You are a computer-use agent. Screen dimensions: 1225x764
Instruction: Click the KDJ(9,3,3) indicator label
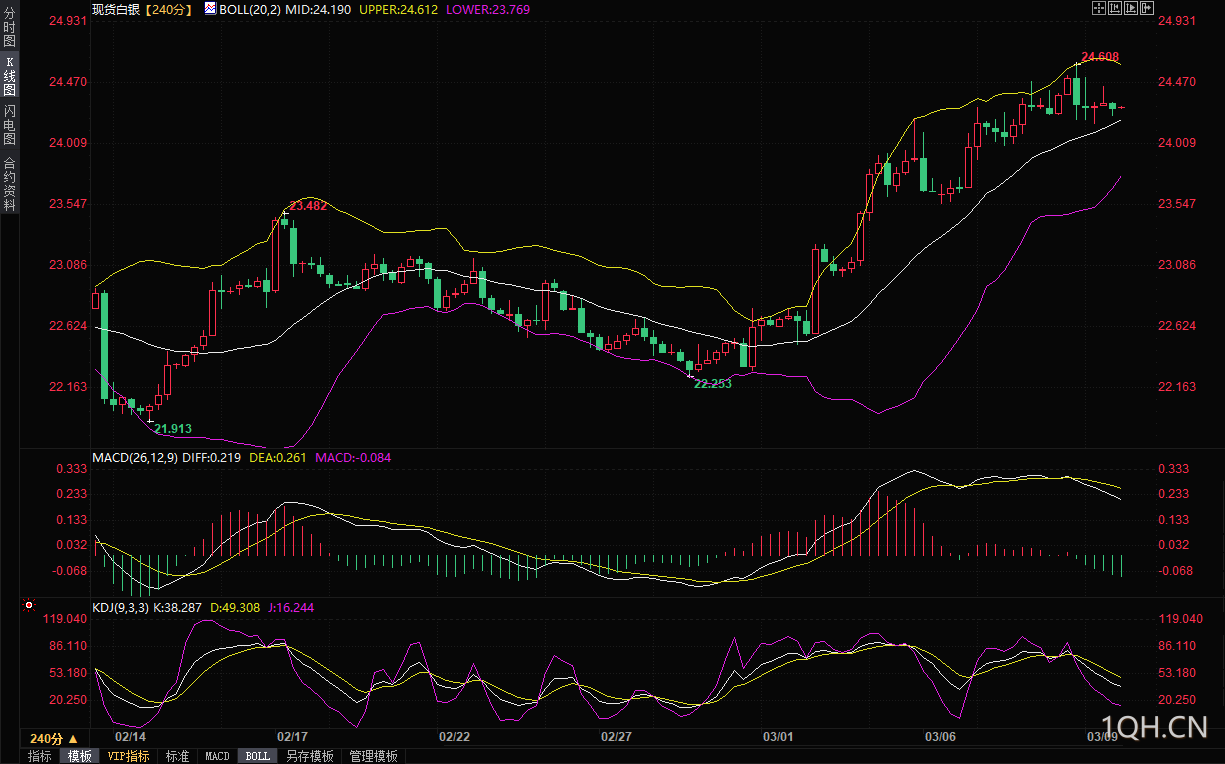point(120,607)
